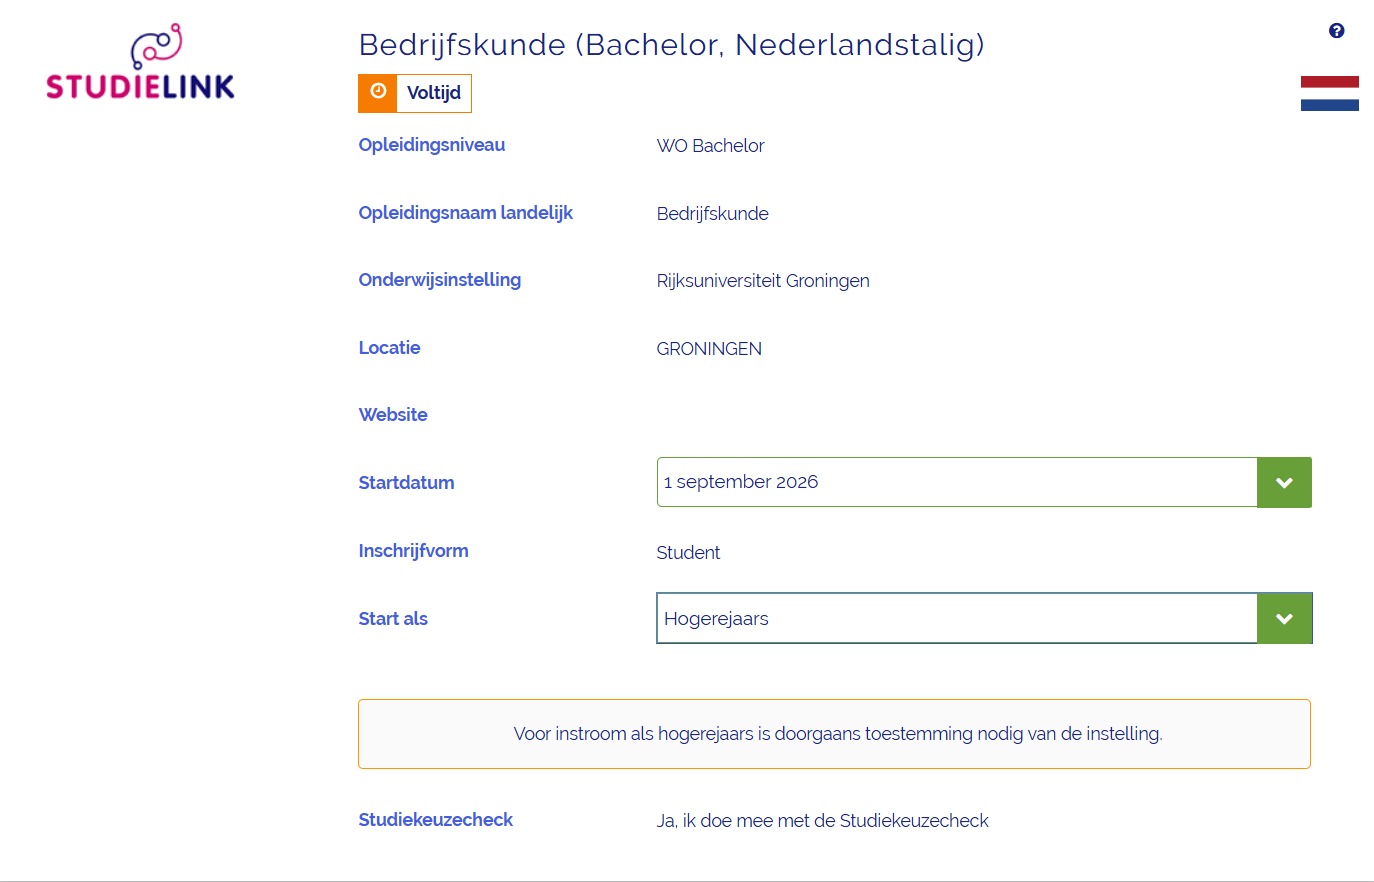Click the clock icon inside the Voltijd badge
Image resolution: width=1374 pixels, height=882 pixels.
pyautogui.click(x=378, y=92)
